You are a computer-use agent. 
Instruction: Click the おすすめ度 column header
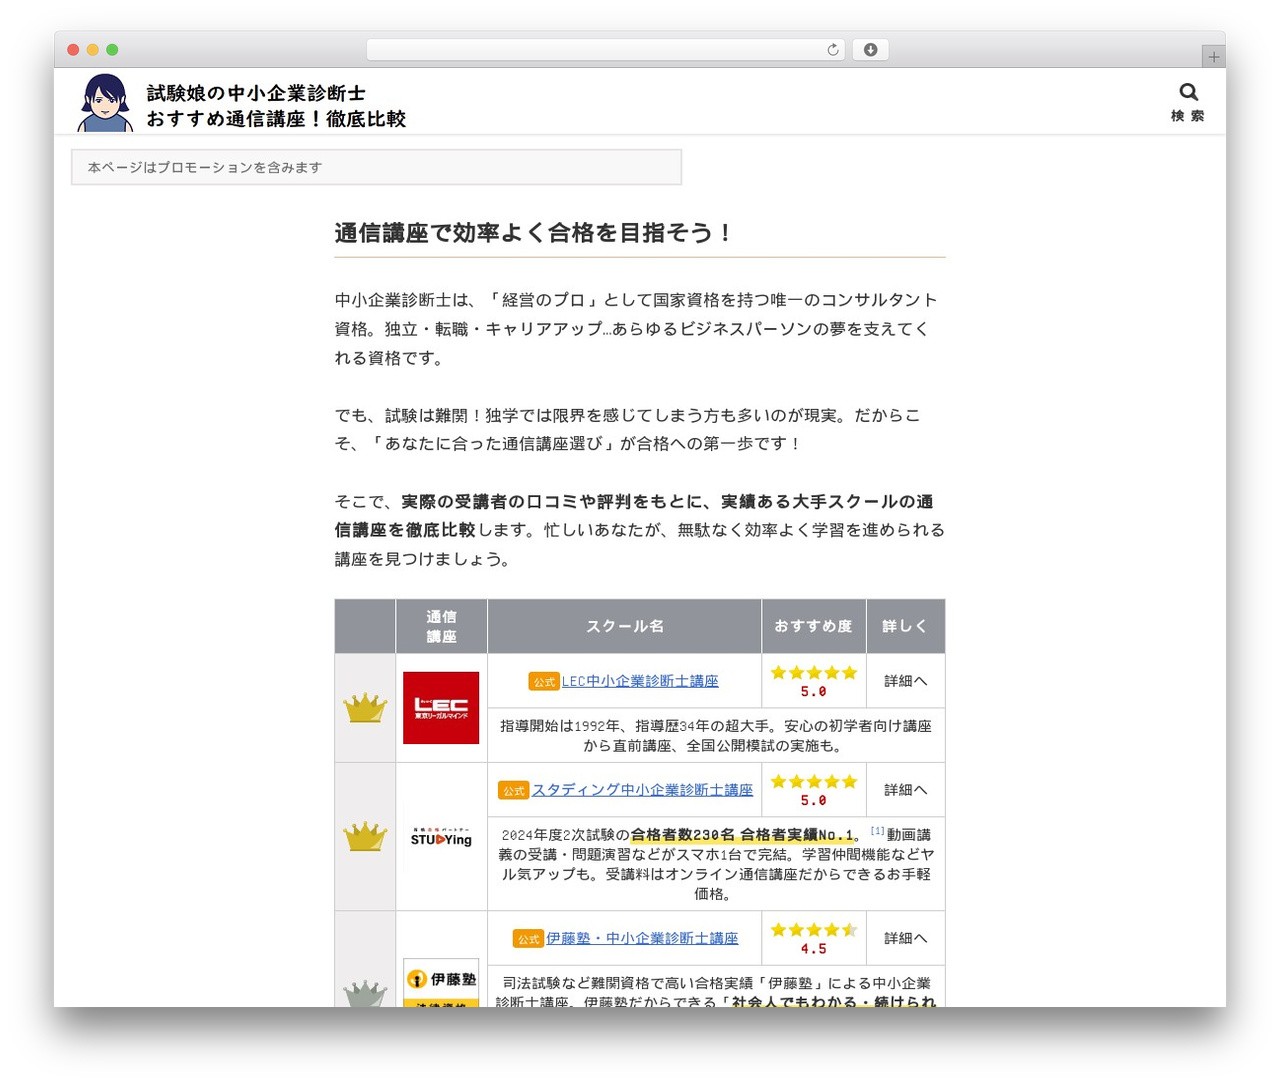[813, 626]
